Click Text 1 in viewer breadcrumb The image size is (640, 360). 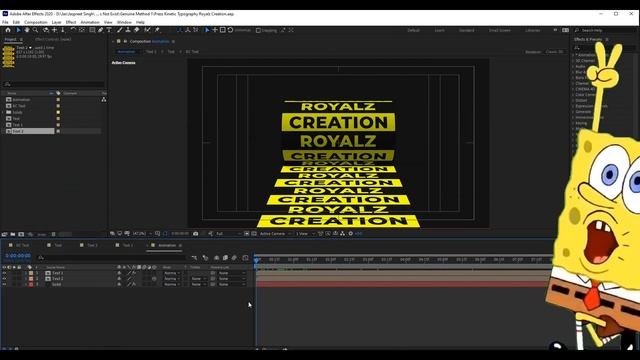click(x=151, y=52)
